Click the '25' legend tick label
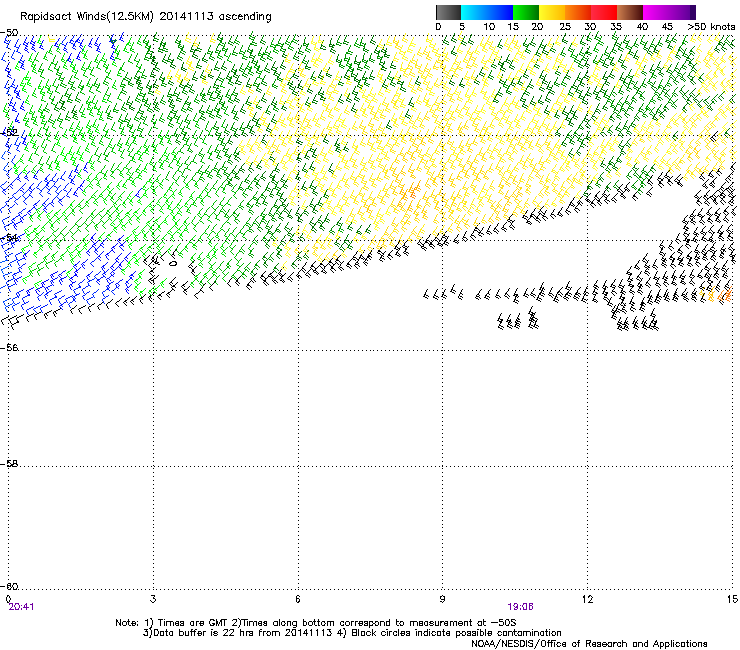Image resolution: width=740 pixels, height=650 pixels. (565, 27)
